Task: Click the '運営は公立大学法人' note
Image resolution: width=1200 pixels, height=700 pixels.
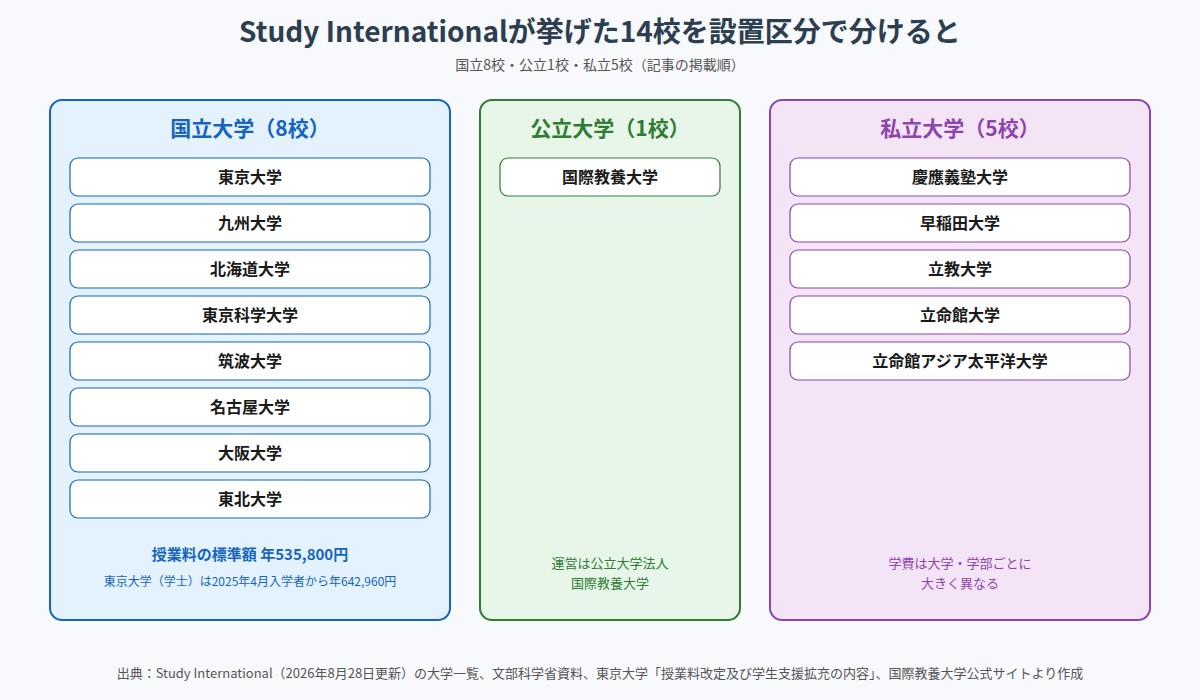Action: (x=610, y=564)
